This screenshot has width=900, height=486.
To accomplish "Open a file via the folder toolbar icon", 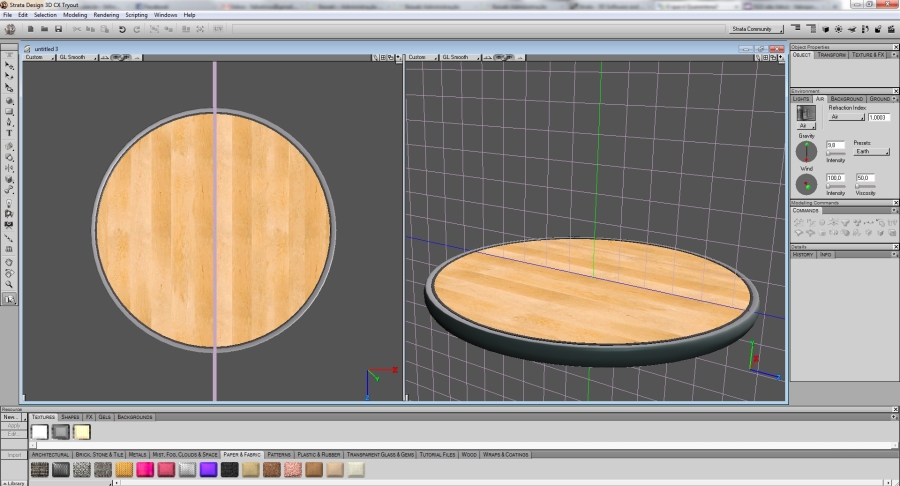I will [44, 29].
